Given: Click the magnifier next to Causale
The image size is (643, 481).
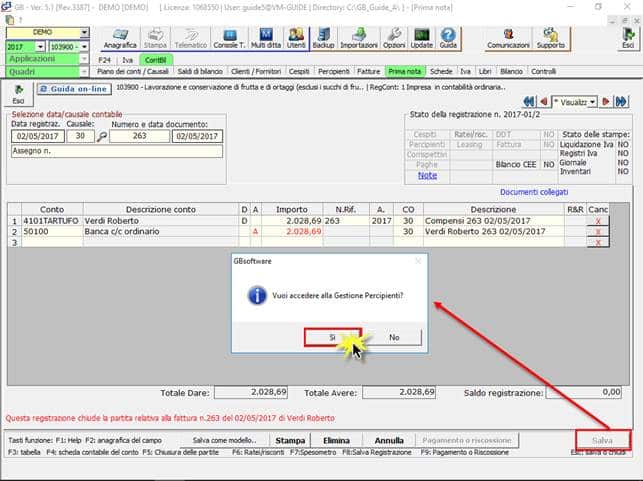Looking at the screenshot, I should (x=102, y=137).
